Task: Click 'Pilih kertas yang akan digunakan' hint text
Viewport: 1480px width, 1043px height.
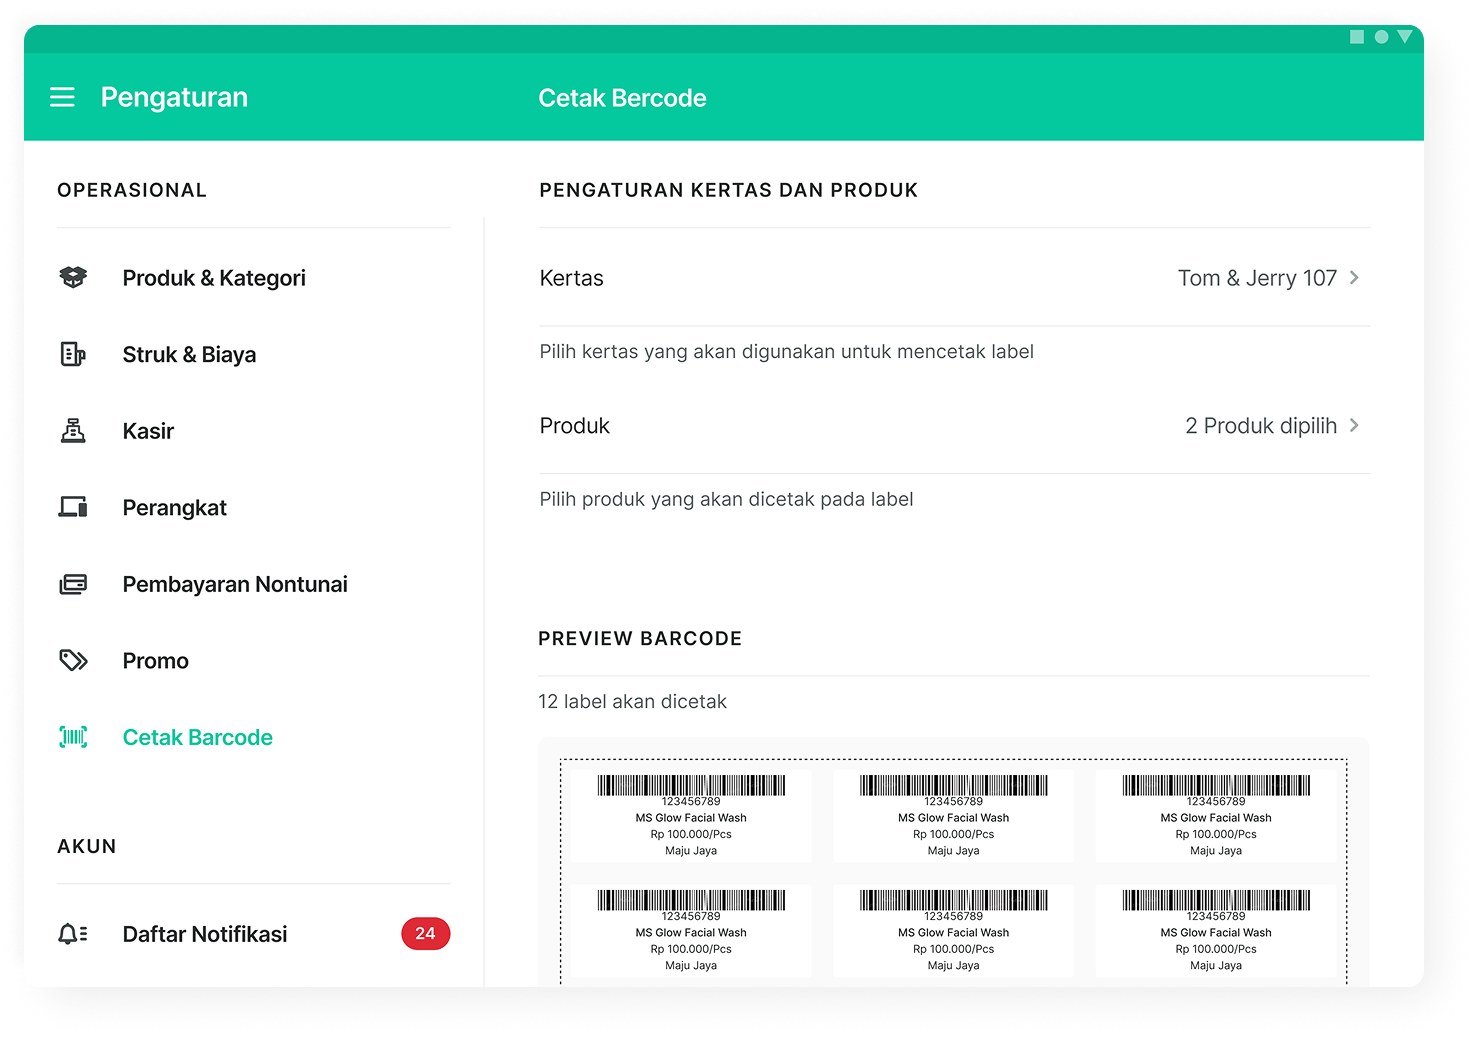Action: (x=787, y=352)
